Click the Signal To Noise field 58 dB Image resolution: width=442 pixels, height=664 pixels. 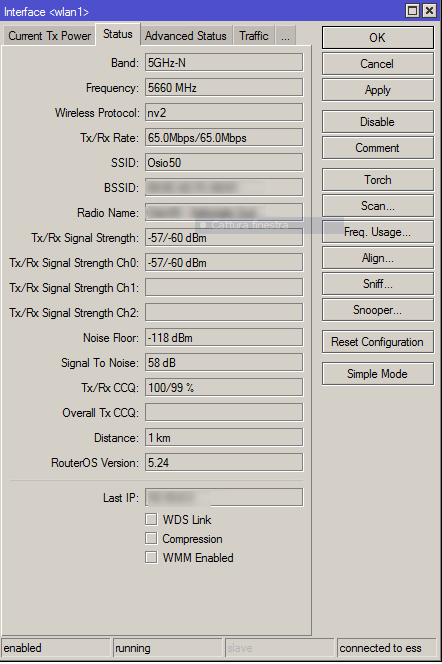224,362
